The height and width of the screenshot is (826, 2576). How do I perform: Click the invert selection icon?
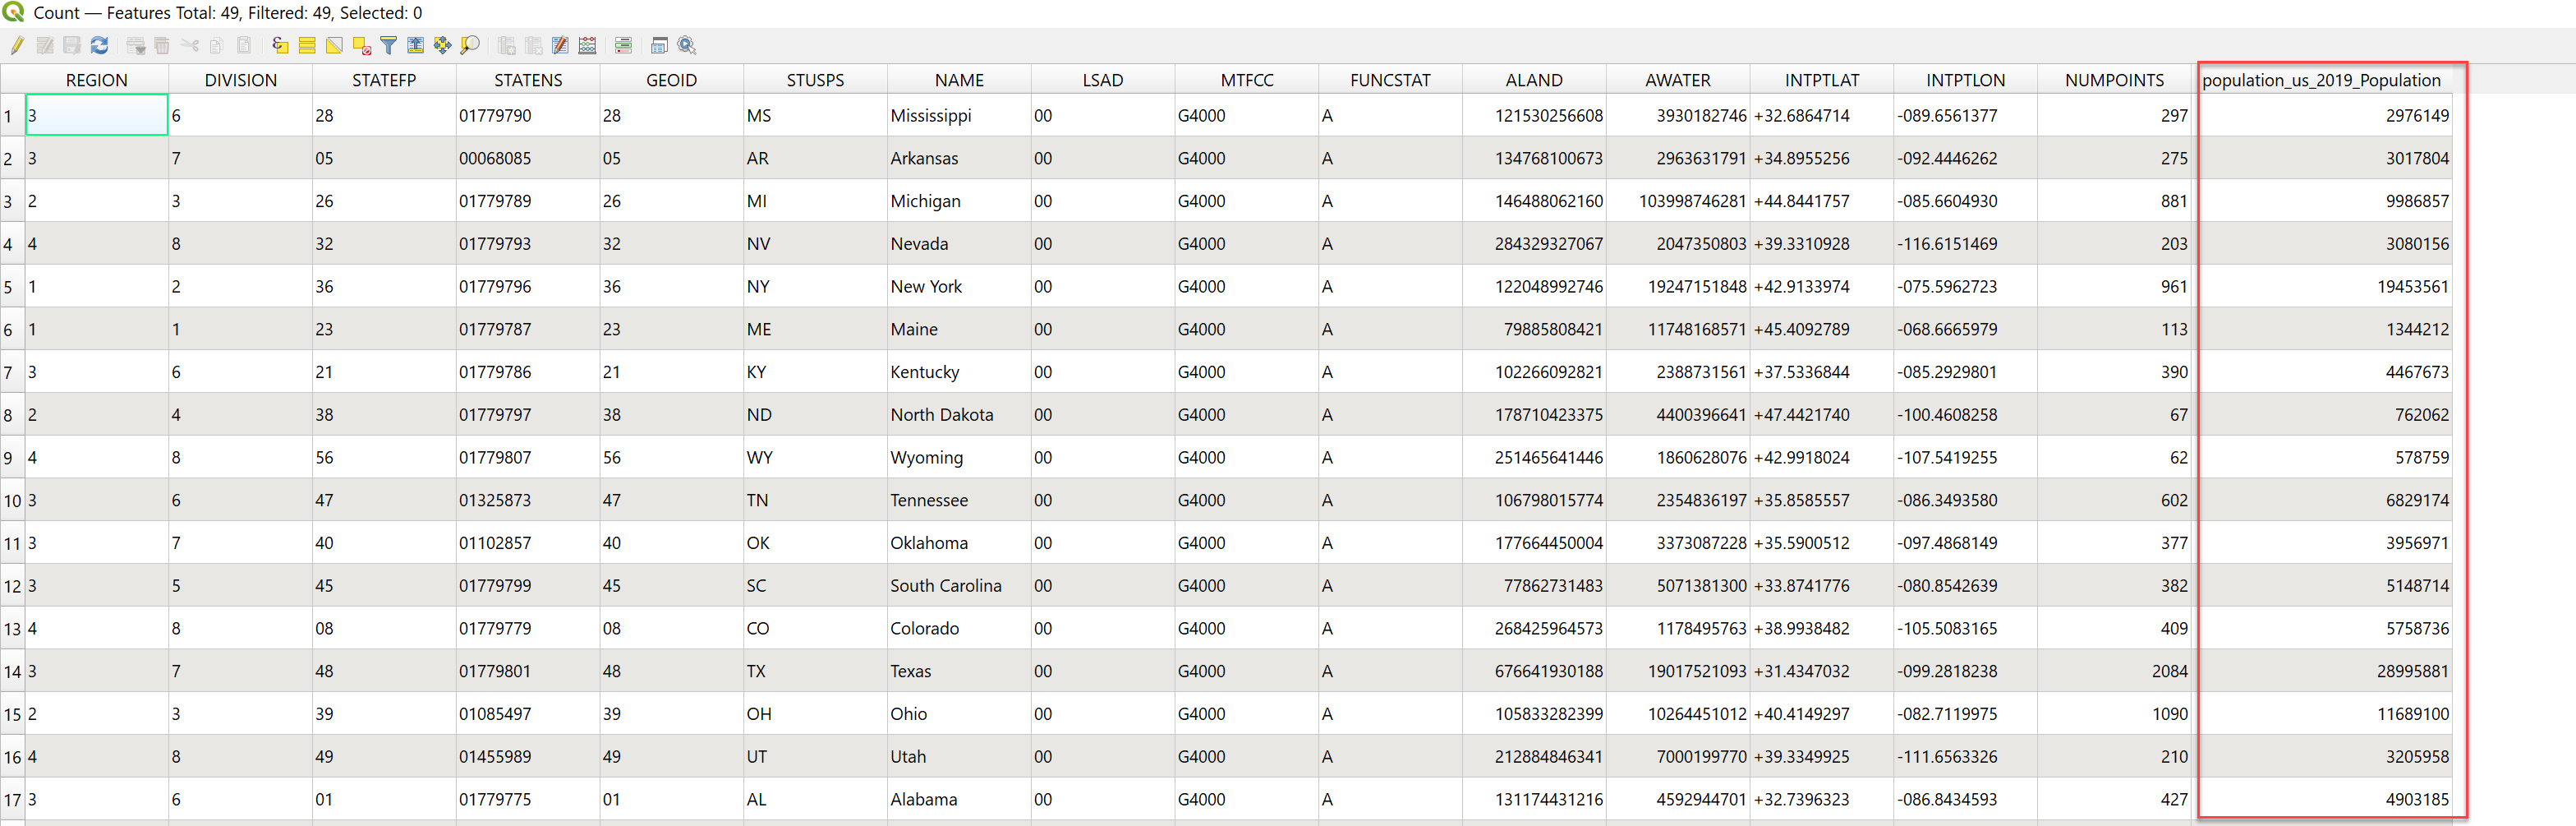(334, 45)
